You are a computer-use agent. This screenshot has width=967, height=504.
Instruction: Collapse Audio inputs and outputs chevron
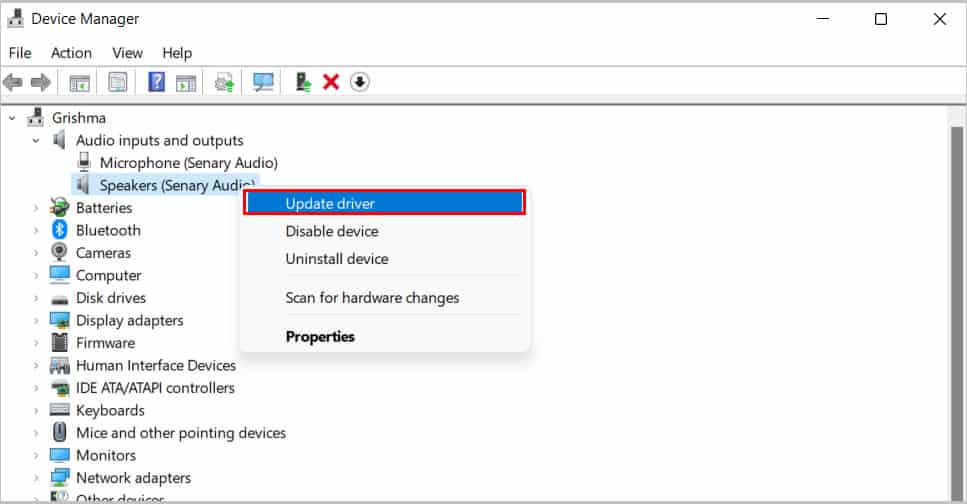tap(36, 141)
